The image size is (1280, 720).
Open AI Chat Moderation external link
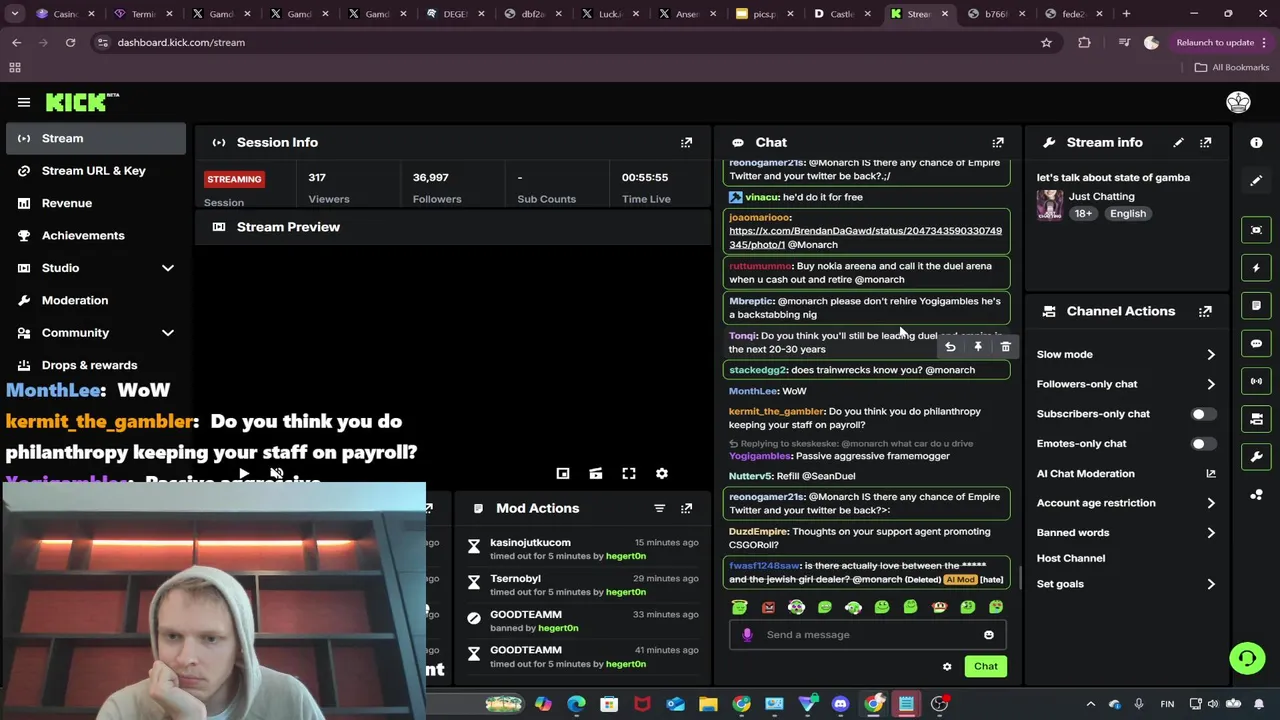pos(1211,474)
